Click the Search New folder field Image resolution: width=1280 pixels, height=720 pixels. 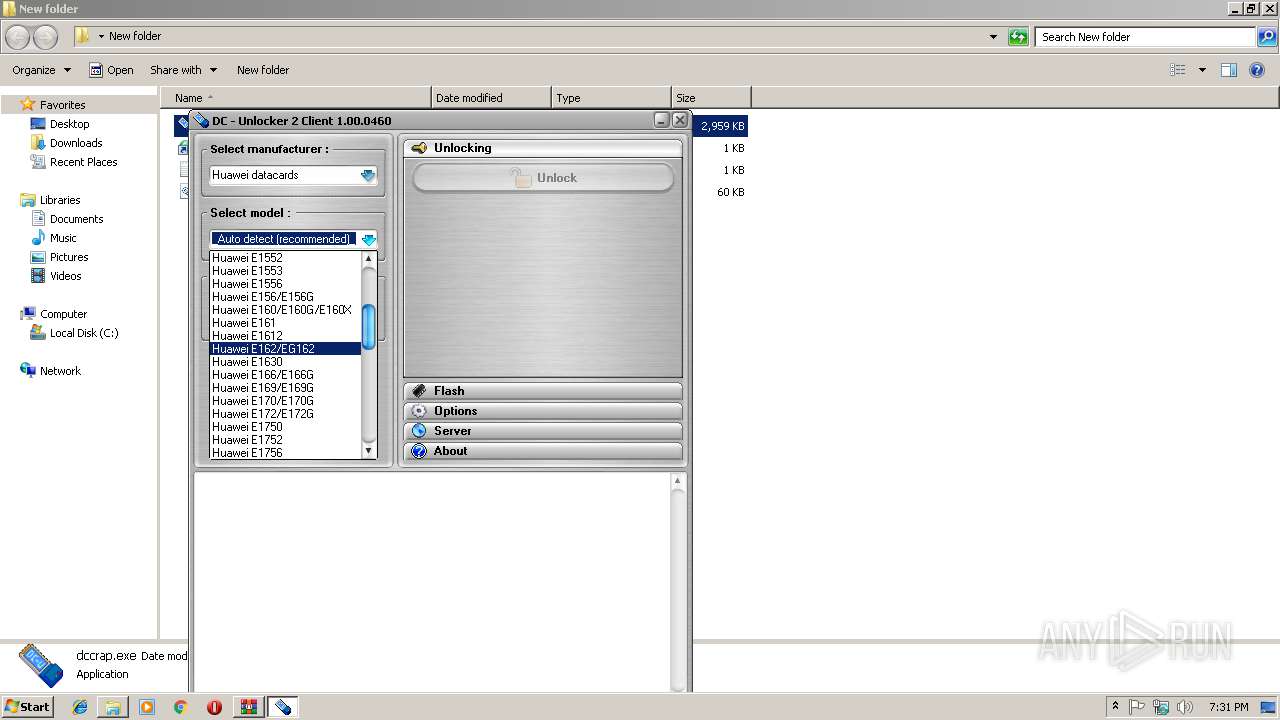(1146, 37)
